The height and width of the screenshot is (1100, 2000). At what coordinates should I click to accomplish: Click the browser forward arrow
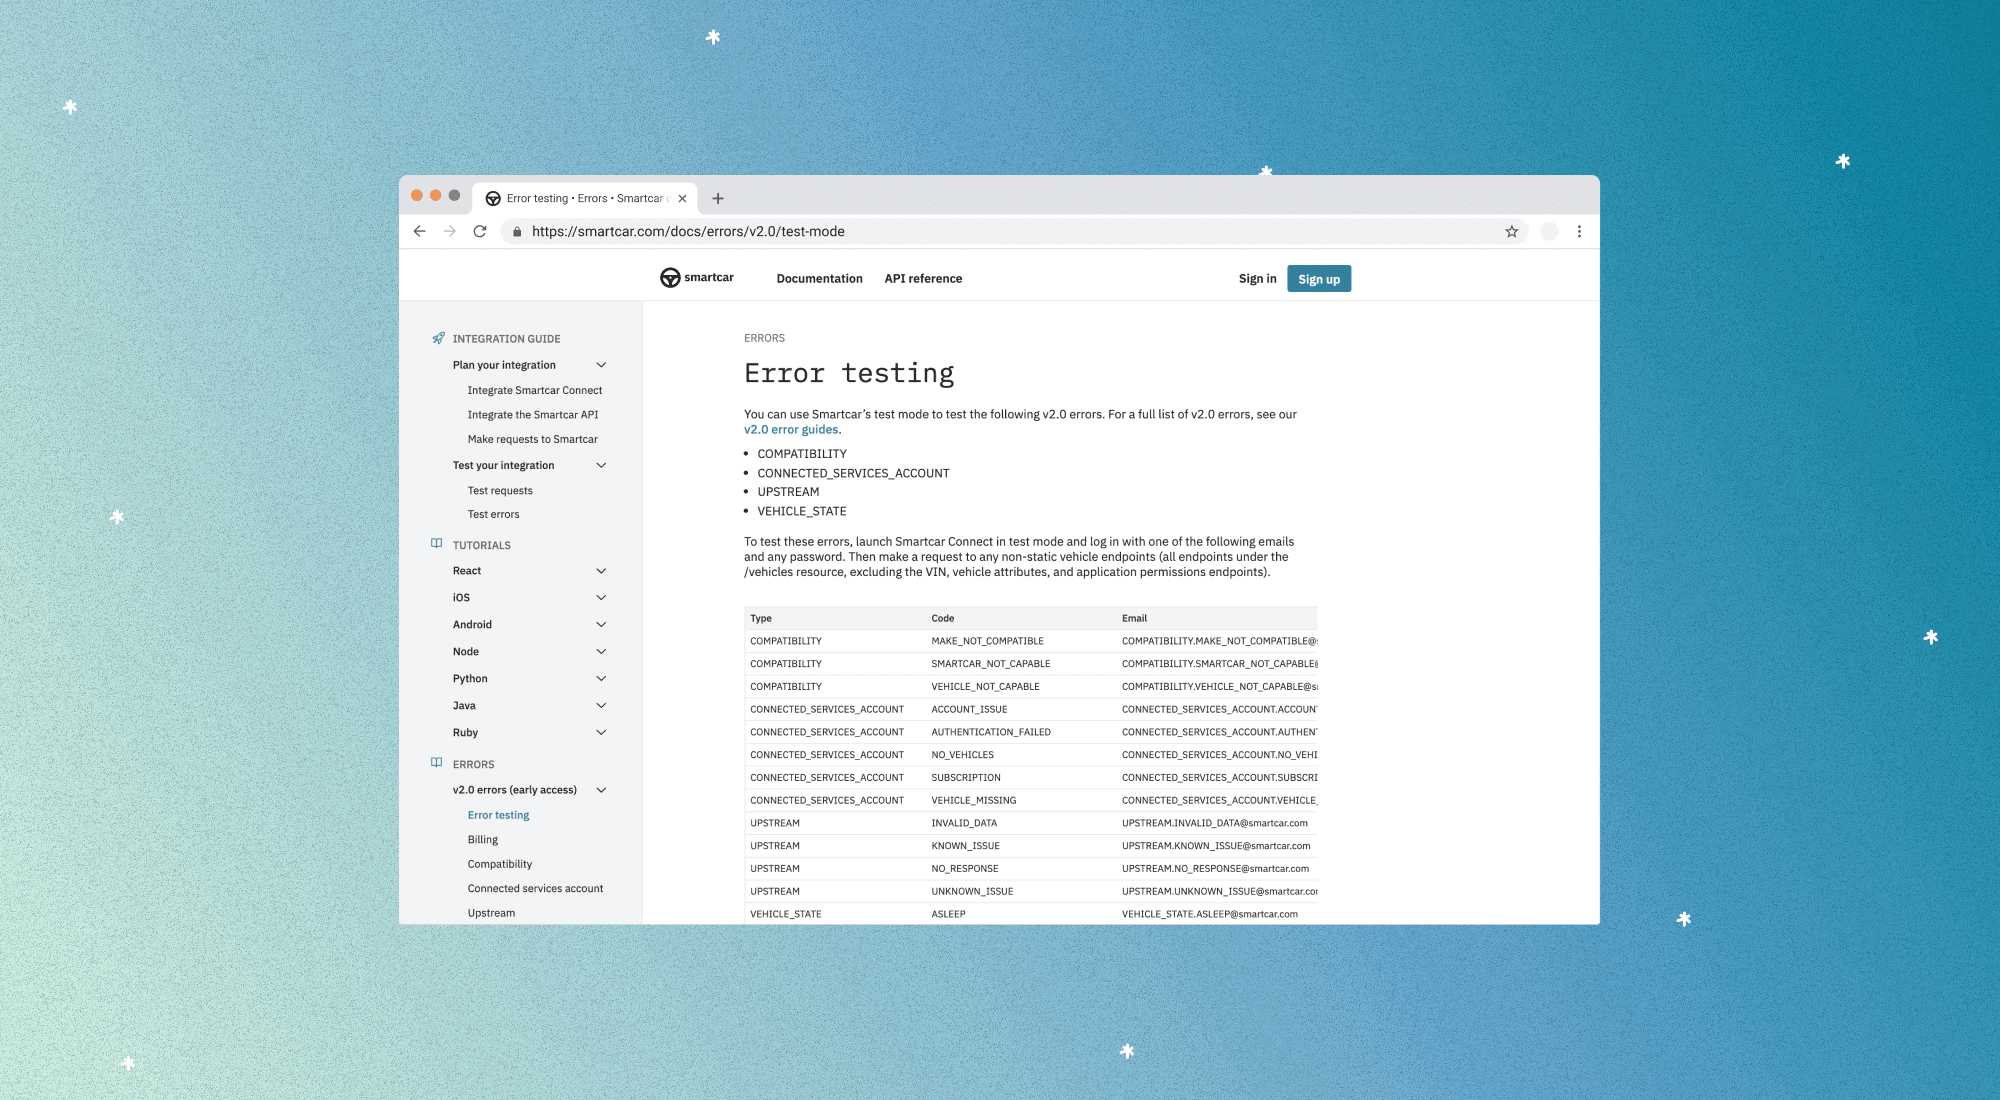coord(450,231)
